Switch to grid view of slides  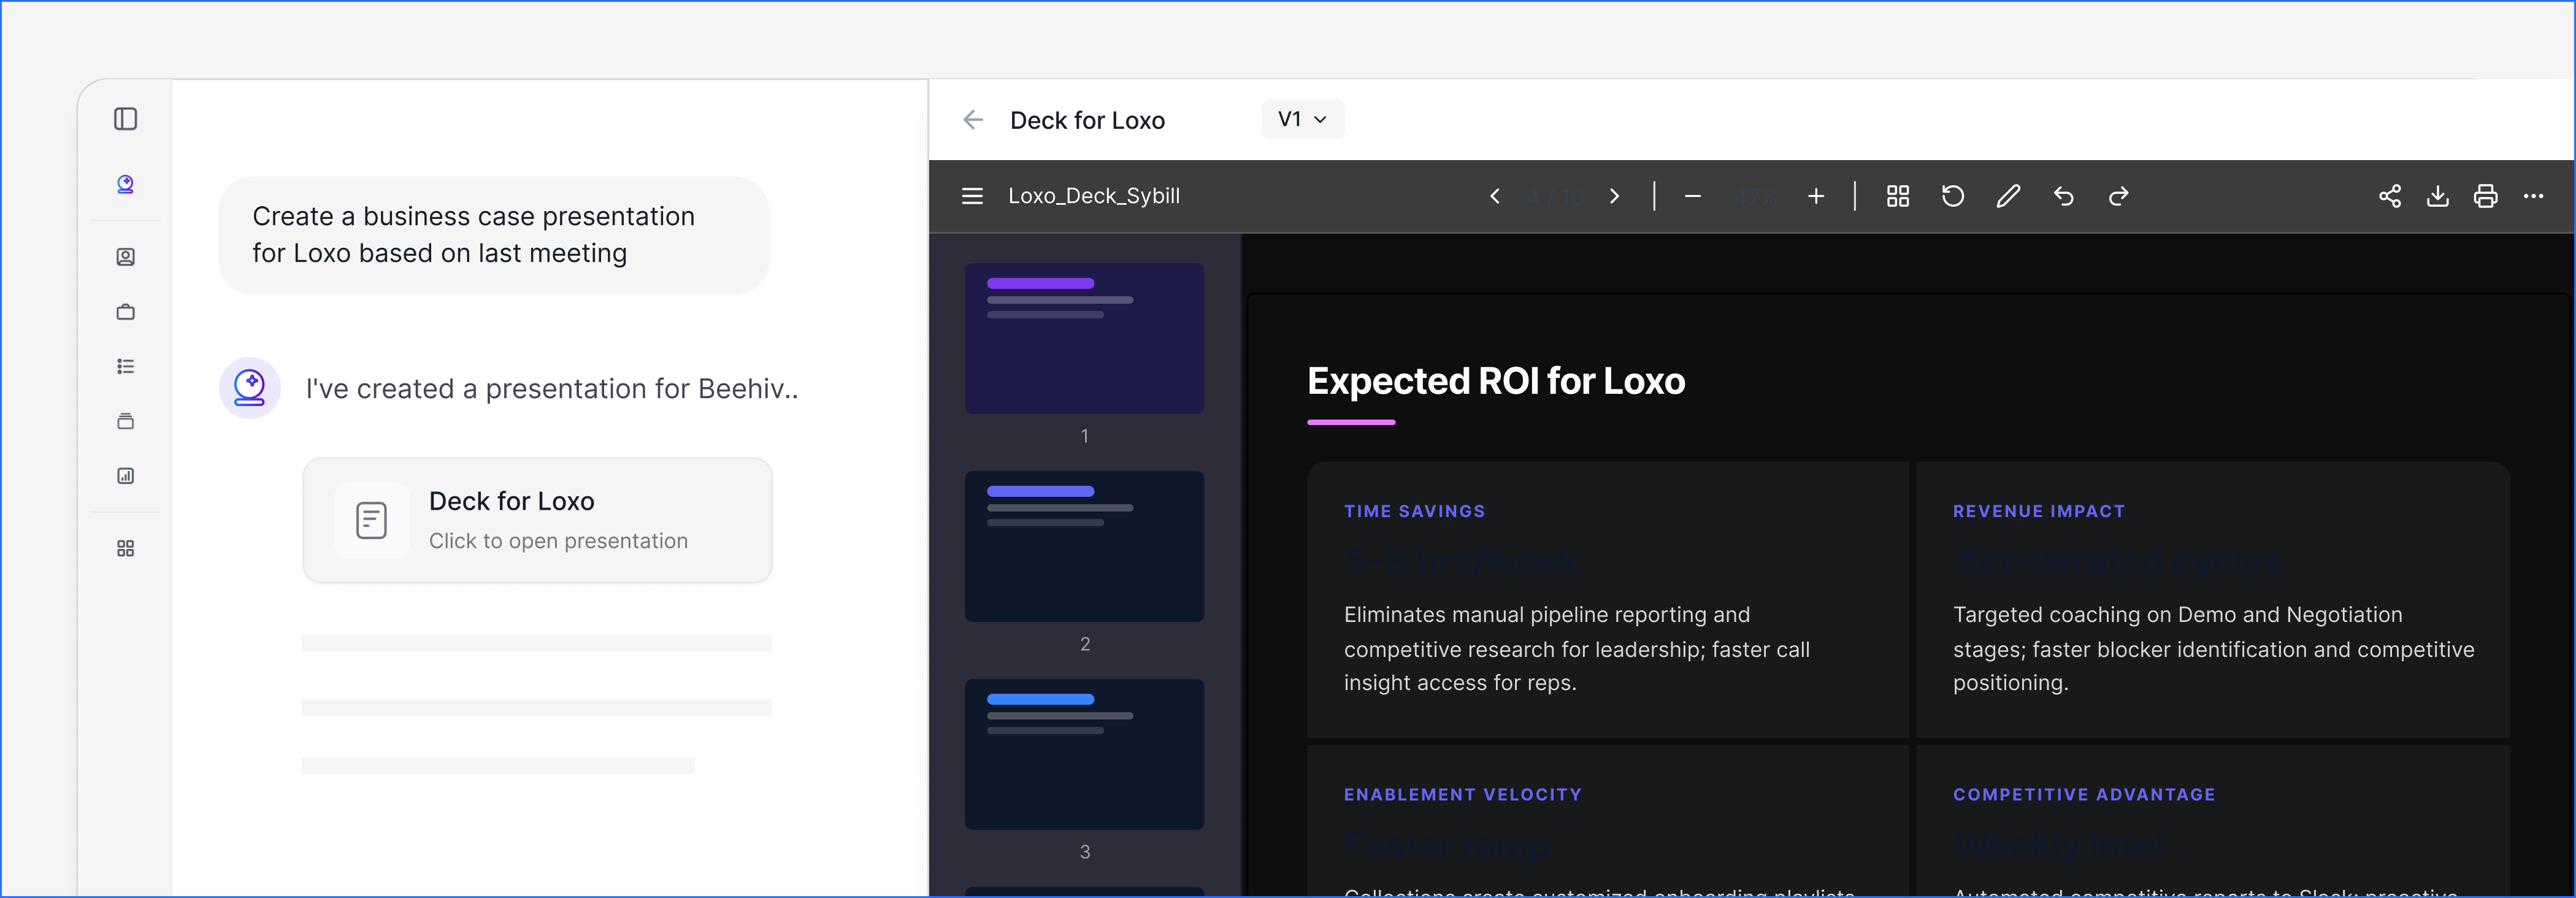point(1898,196)
